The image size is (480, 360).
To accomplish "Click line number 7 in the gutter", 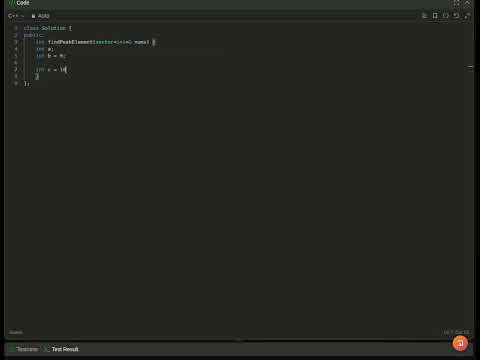I will coord(16,70).
